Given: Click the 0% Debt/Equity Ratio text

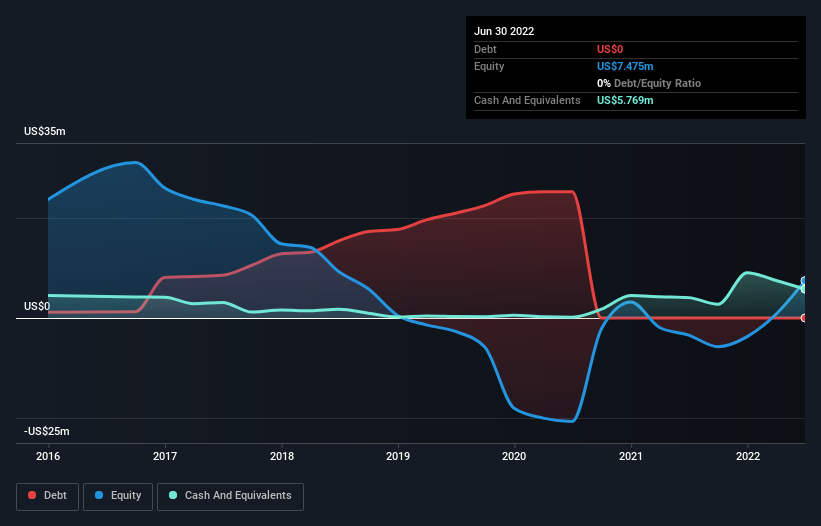Looking at the screenshot, I should point(649,83).
